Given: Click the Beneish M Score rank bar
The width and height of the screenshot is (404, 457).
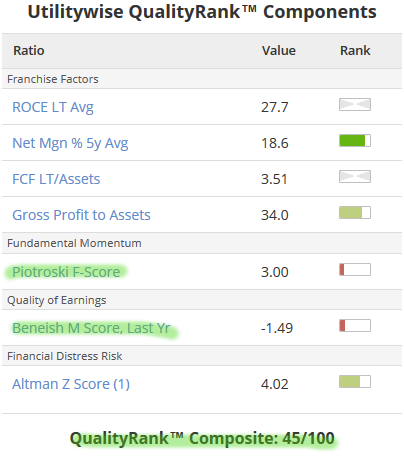Looking at the screenshot, I should (355, 326).
